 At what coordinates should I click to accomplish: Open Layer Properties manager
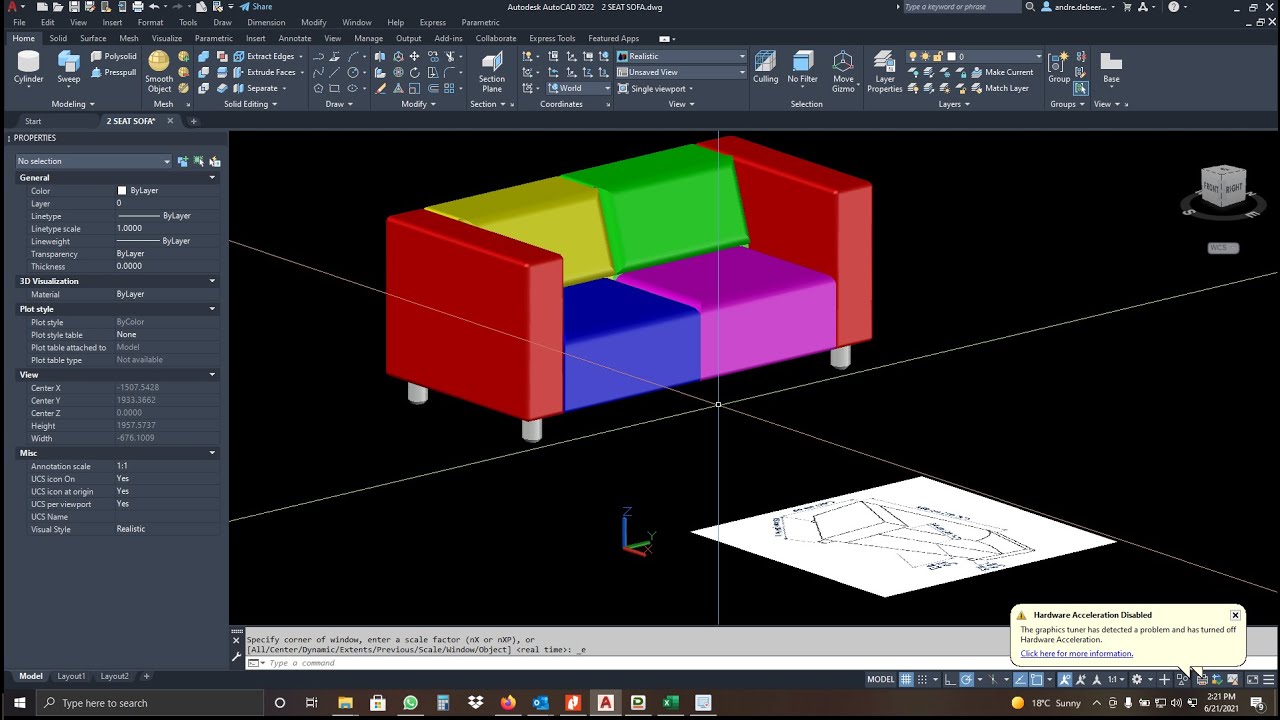[884, 72]
